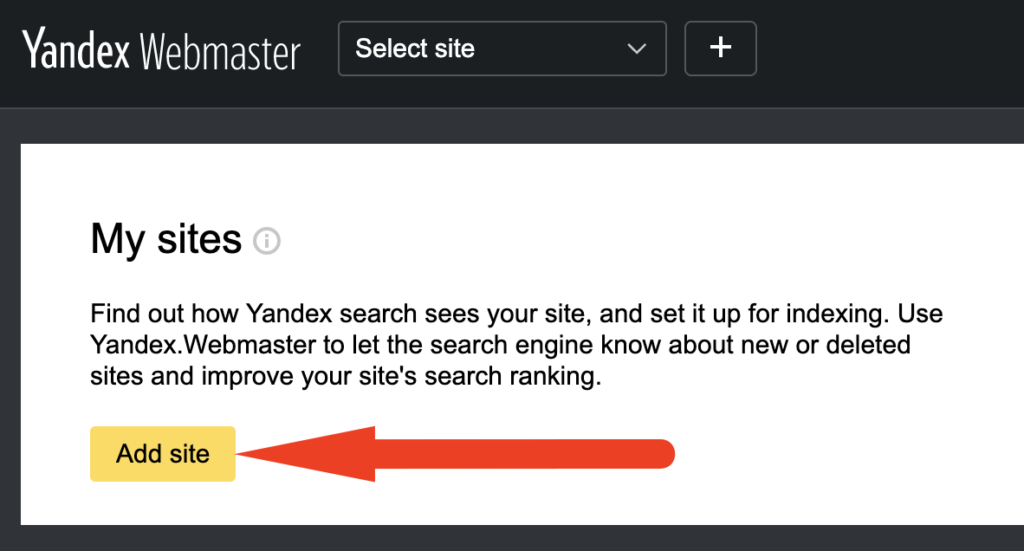This screenshot has width=1024, height=551.
Task: Open site list using the Select site combo box
Action: pyautogui.click(x=502, y=48)
